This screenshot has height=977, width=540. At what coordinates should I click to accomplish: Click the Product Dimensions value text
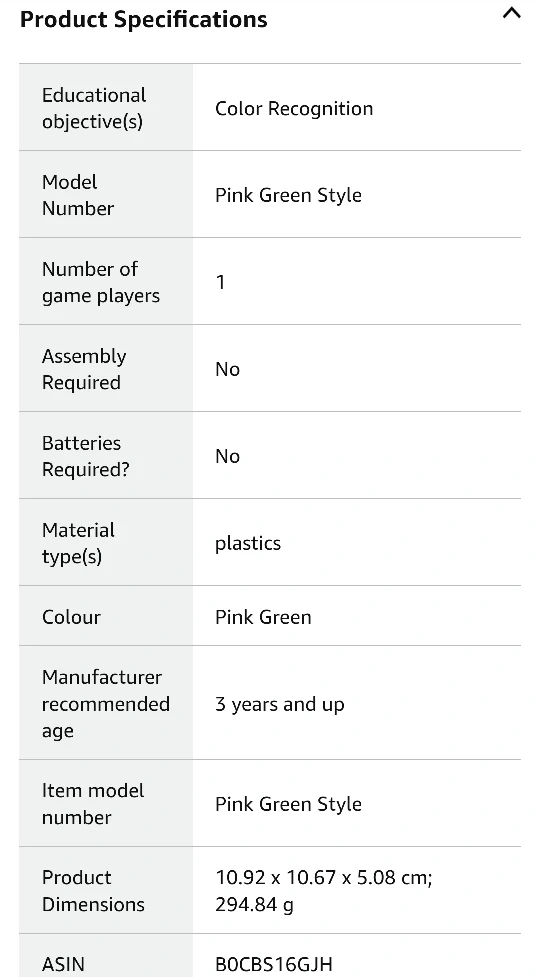324,890
